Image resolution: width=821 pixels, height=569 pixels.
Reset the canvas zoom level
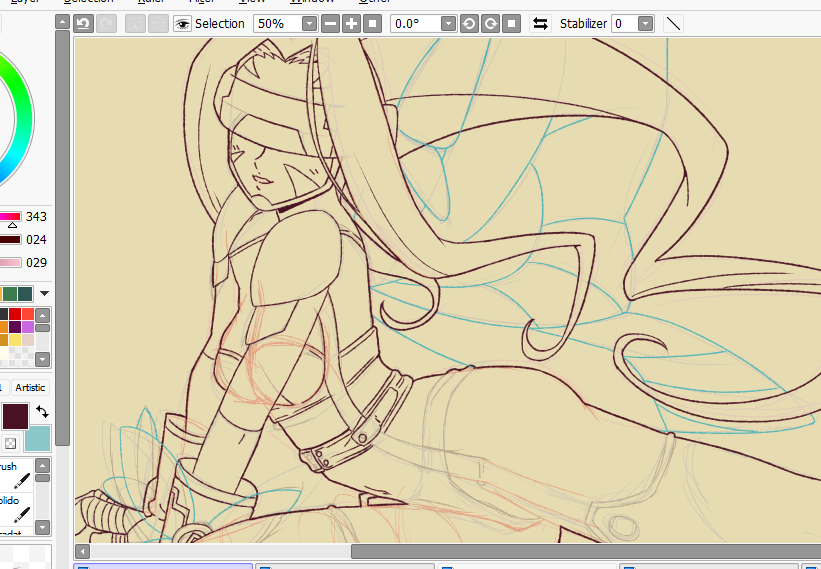372,23
